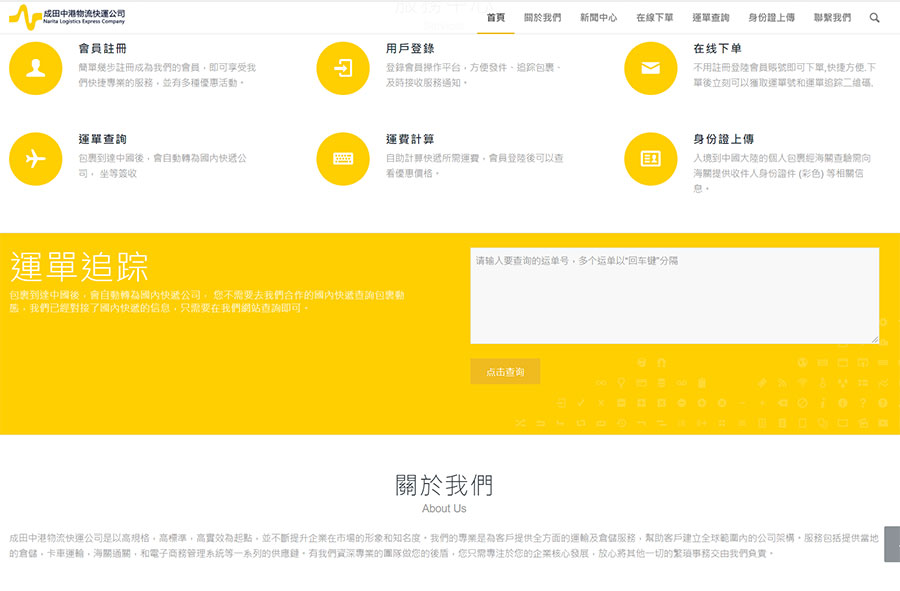The width and height of the screenshot is (900, 591).
Task: Open 聯繫我們 contact menu item
Action: click(832, 18)
